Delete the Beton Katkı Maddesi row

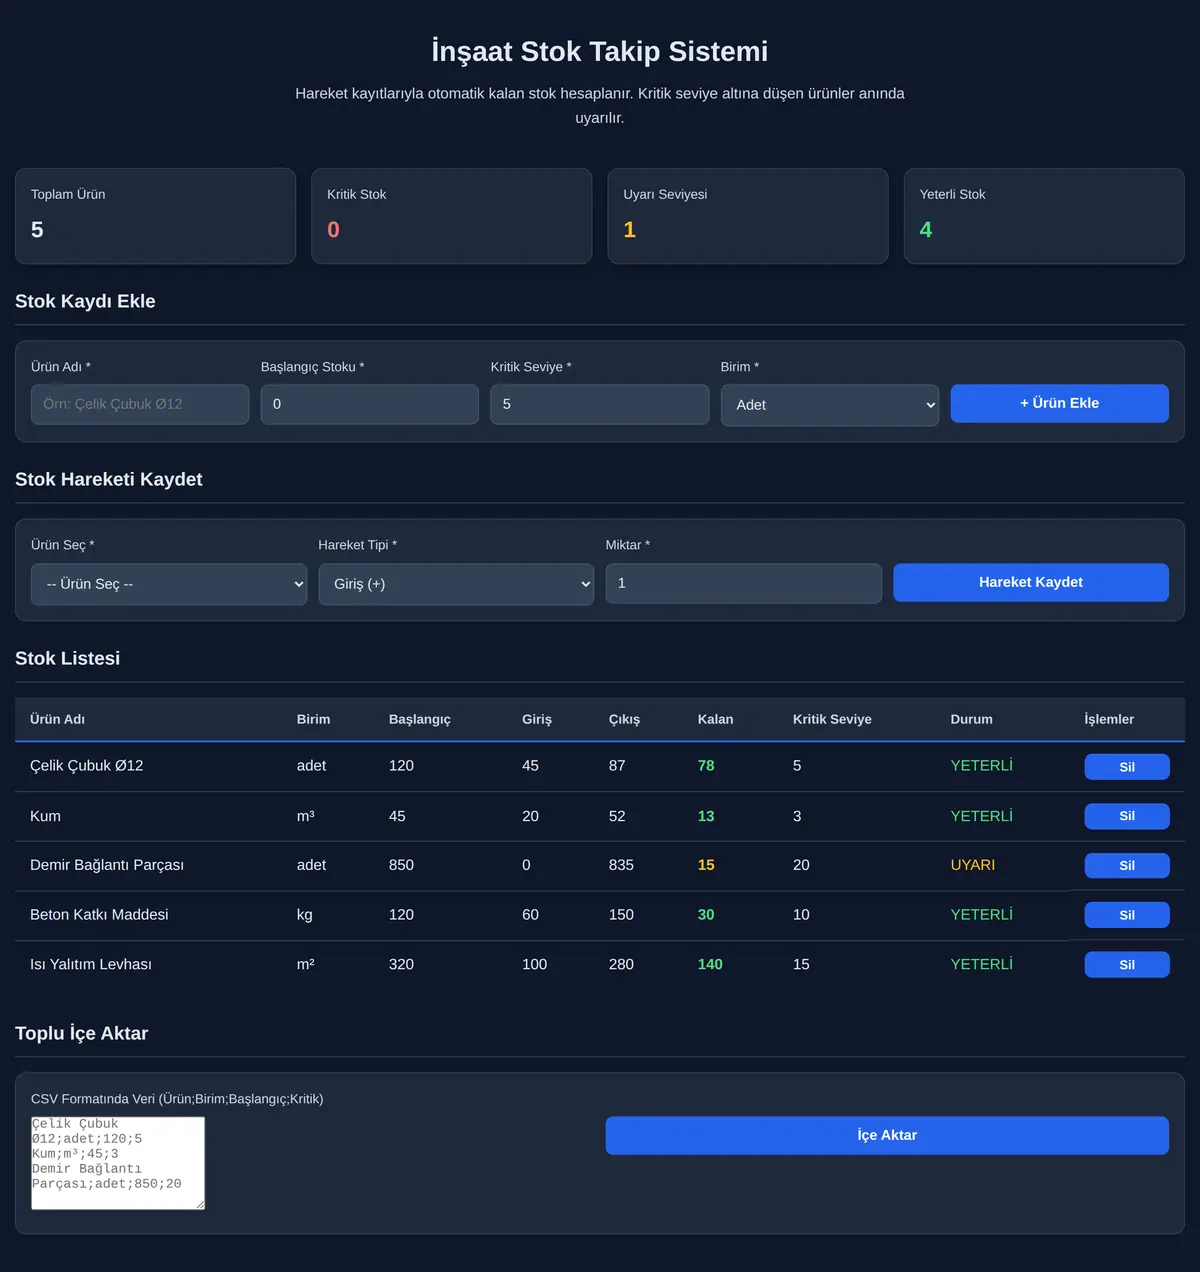pos(1127,915)
